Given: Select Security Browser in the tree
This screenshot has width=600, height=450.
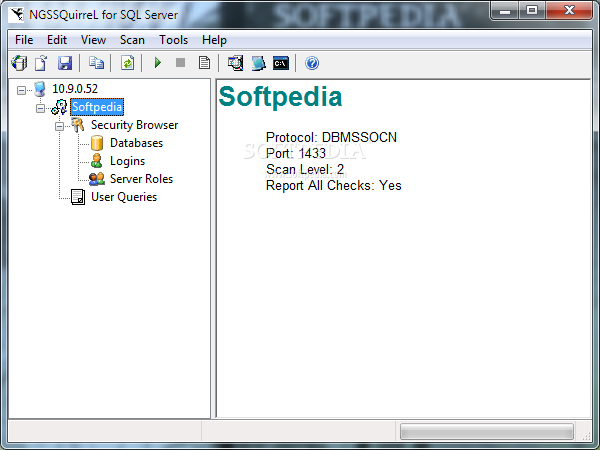Looking at the screenshot, I should click(x=135, y=125).
